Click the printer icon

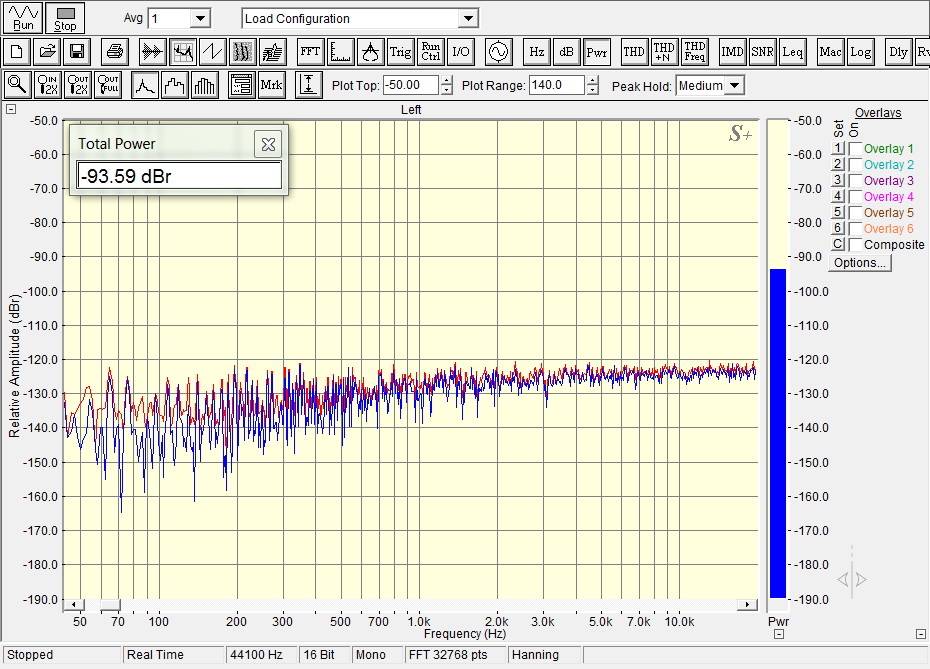[115, 51]
